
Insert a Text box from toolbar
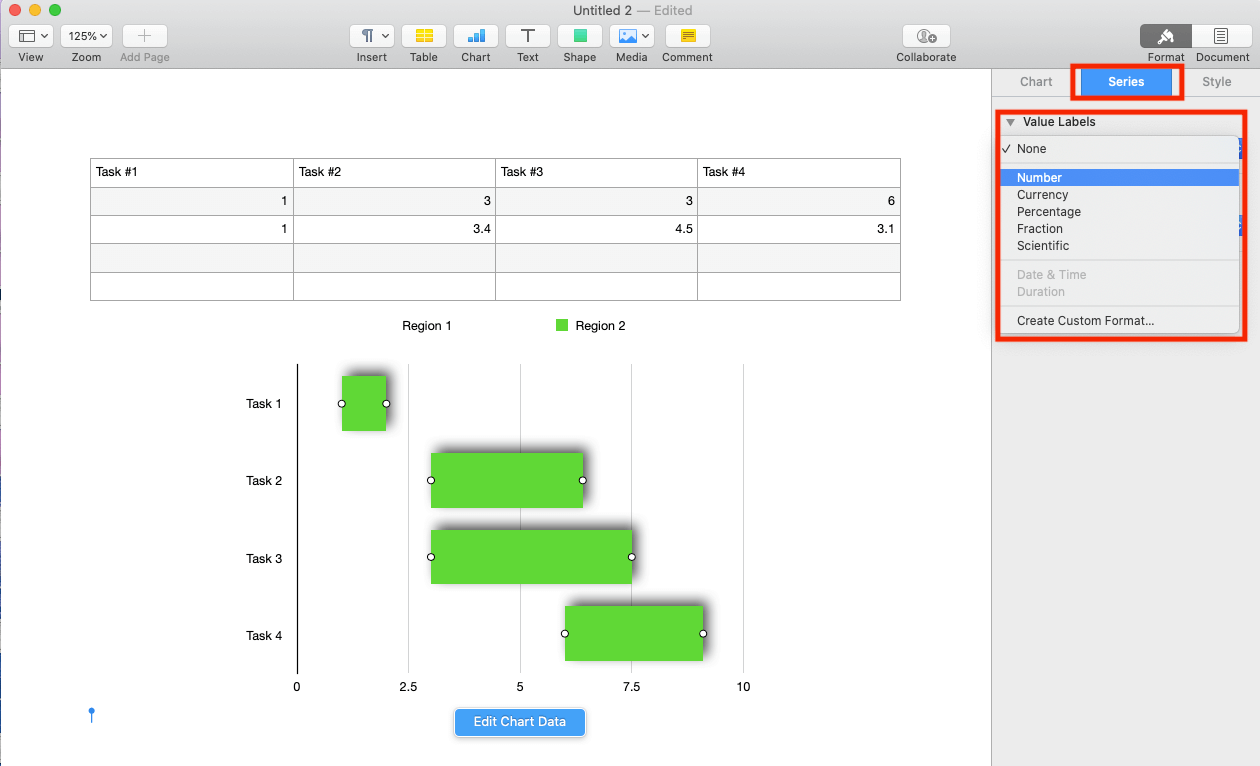(528, 36)
